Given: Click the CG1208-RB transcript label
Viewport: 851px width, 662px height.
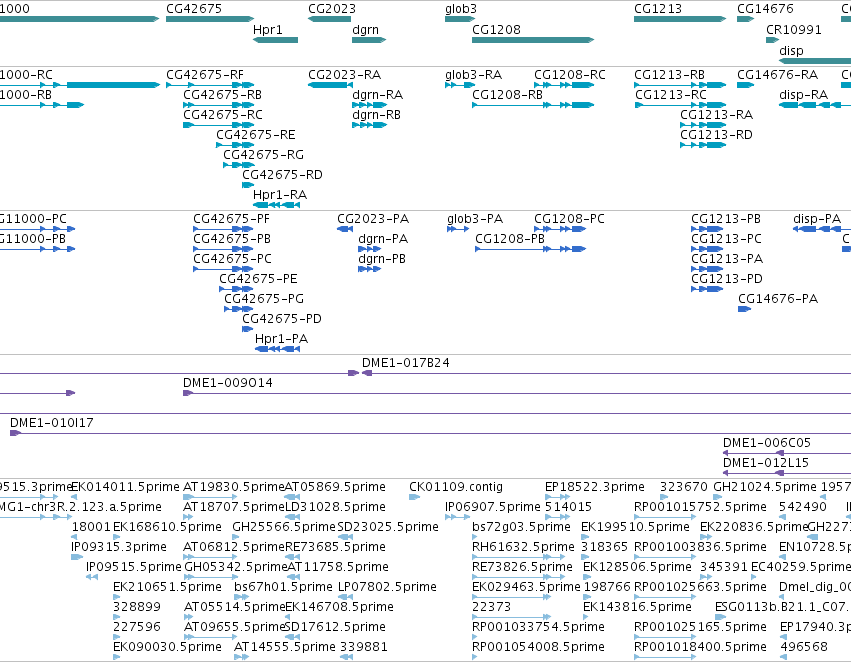Looking at the screenshot, I should 507,95.
